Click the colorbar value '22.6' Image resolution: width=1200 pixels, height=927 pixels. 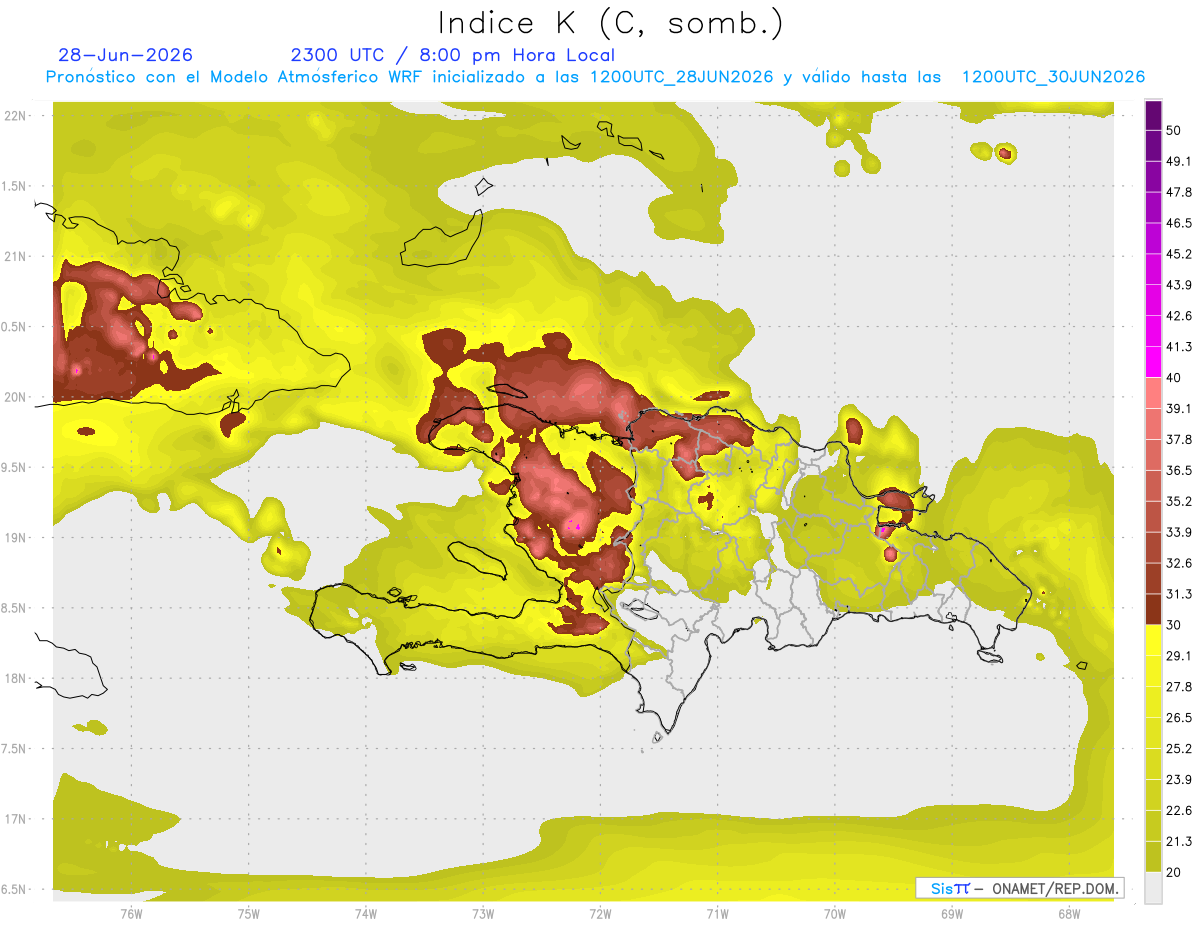(1179, 811)
